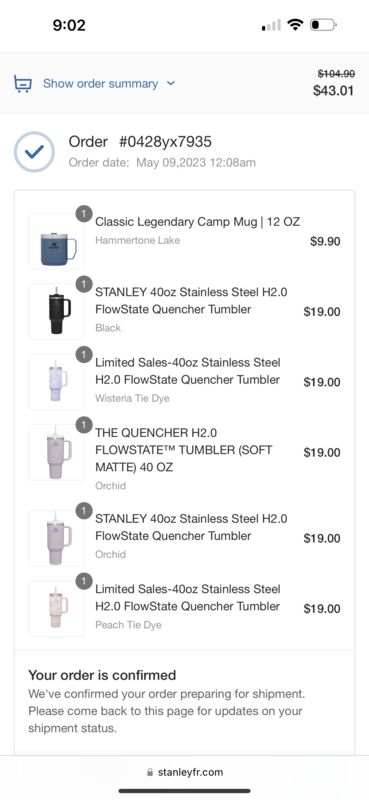Viewport: 369px width, 800px height.
Task: Tap the shopping cart icon
Action: [22, 84]
